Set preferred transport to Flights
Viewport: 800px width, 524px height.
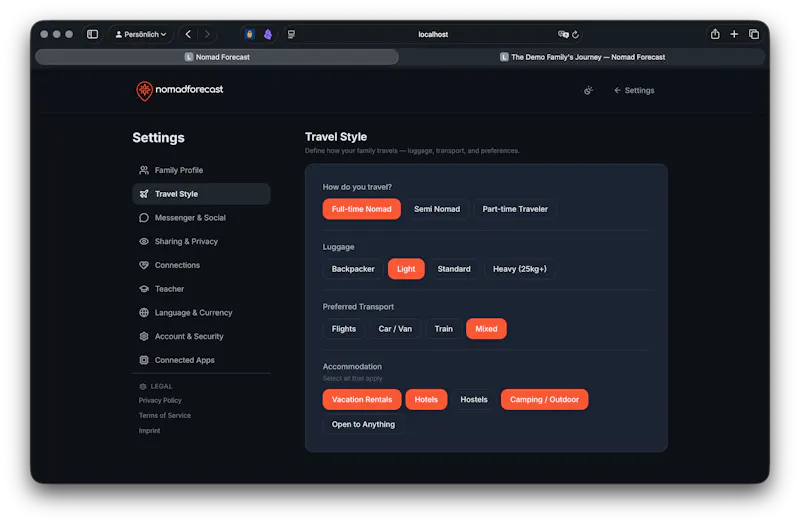(x=344, y=329)
